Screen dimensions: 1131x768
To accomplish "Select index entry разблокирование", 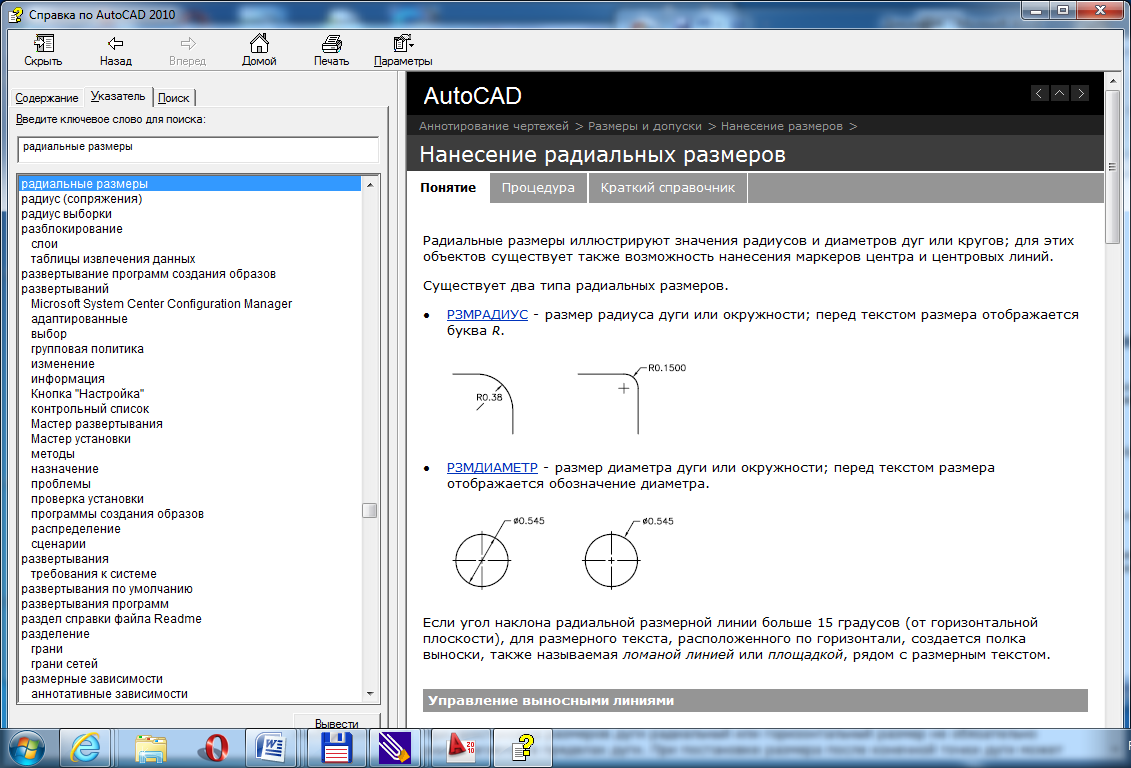I will pyautogui.click(x=71, y=229).
